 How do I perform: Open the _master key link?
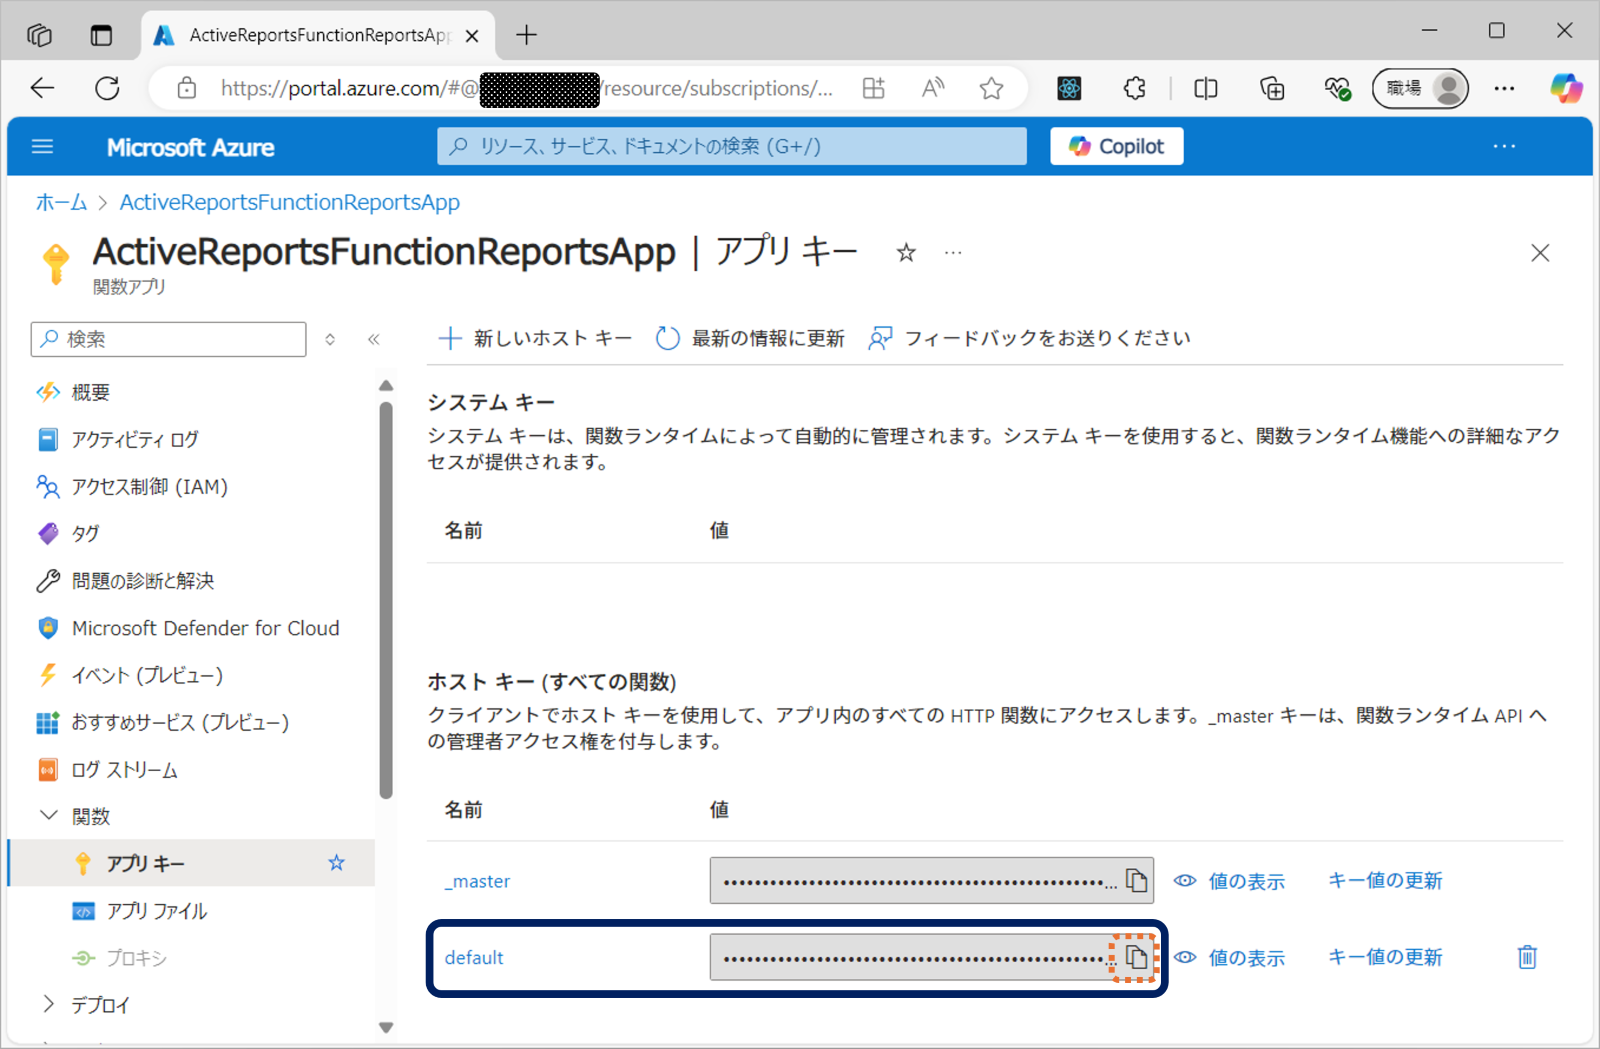[x=477, y=881]
